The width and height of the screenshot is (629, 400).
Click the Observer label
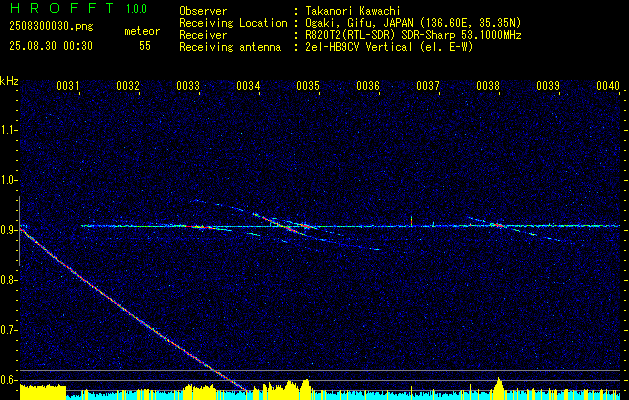pyautogui.click(x=203, y=11)
